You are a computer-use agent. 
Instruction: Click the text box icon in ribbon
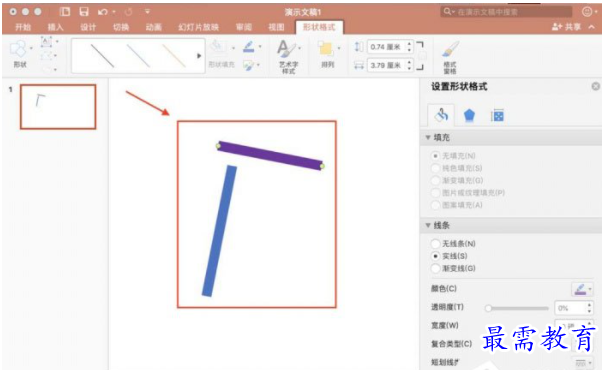(46, 42)
